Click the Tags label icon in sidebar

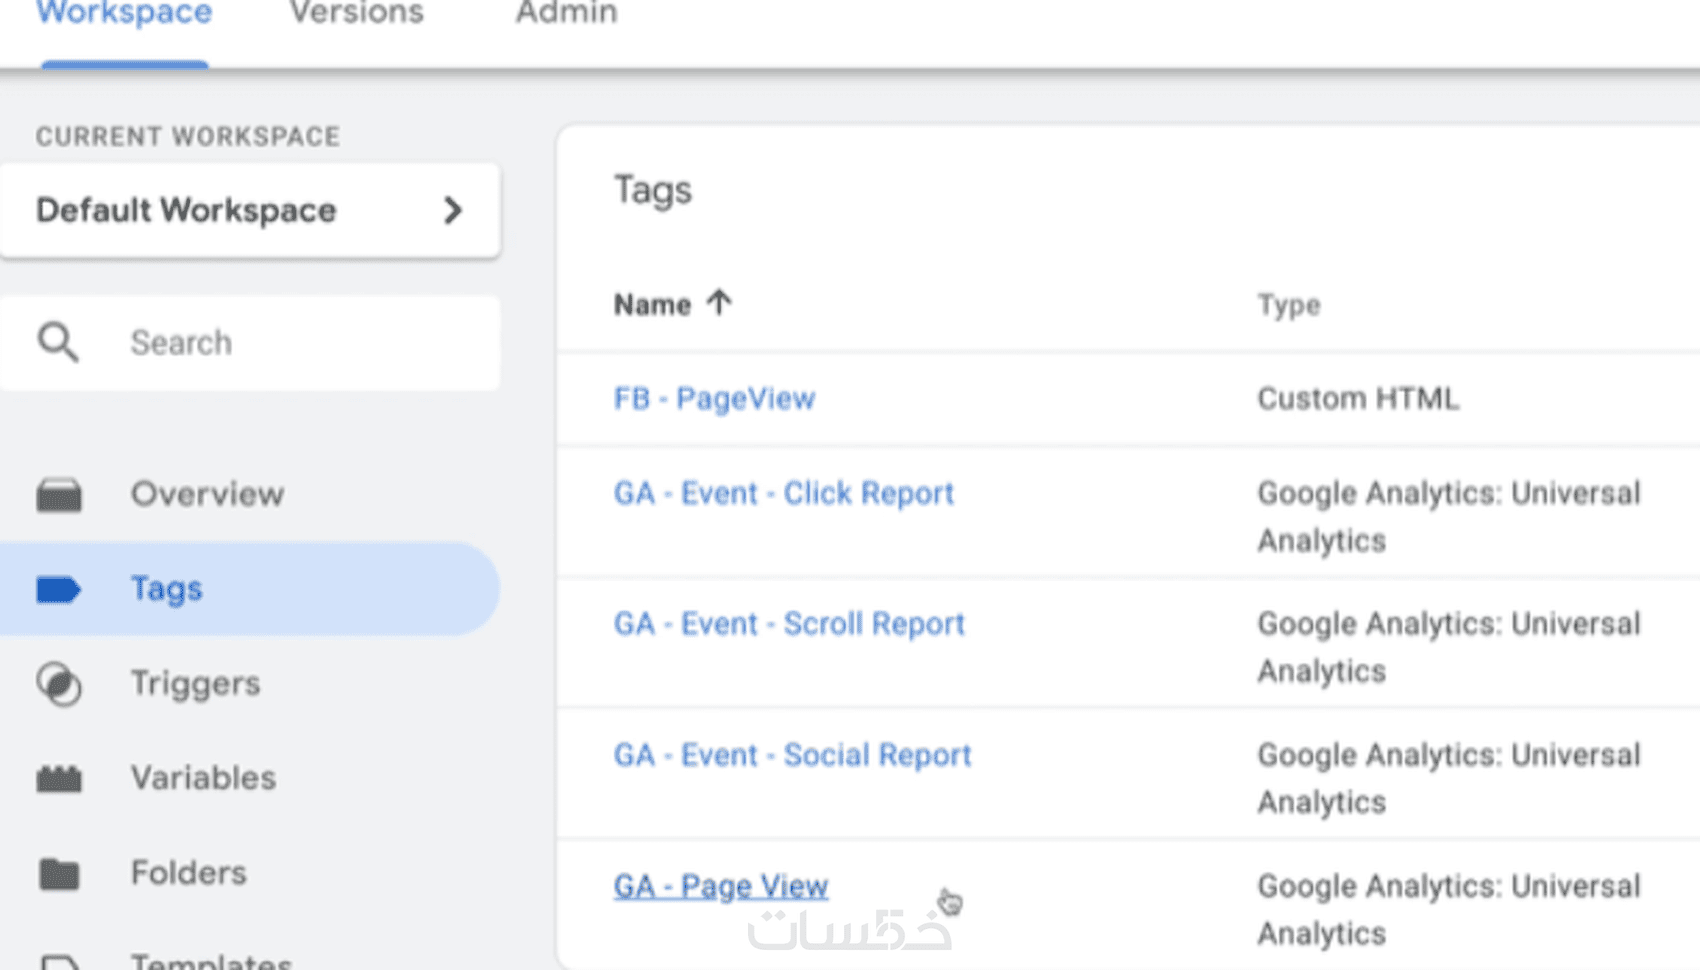click(59, 589)
